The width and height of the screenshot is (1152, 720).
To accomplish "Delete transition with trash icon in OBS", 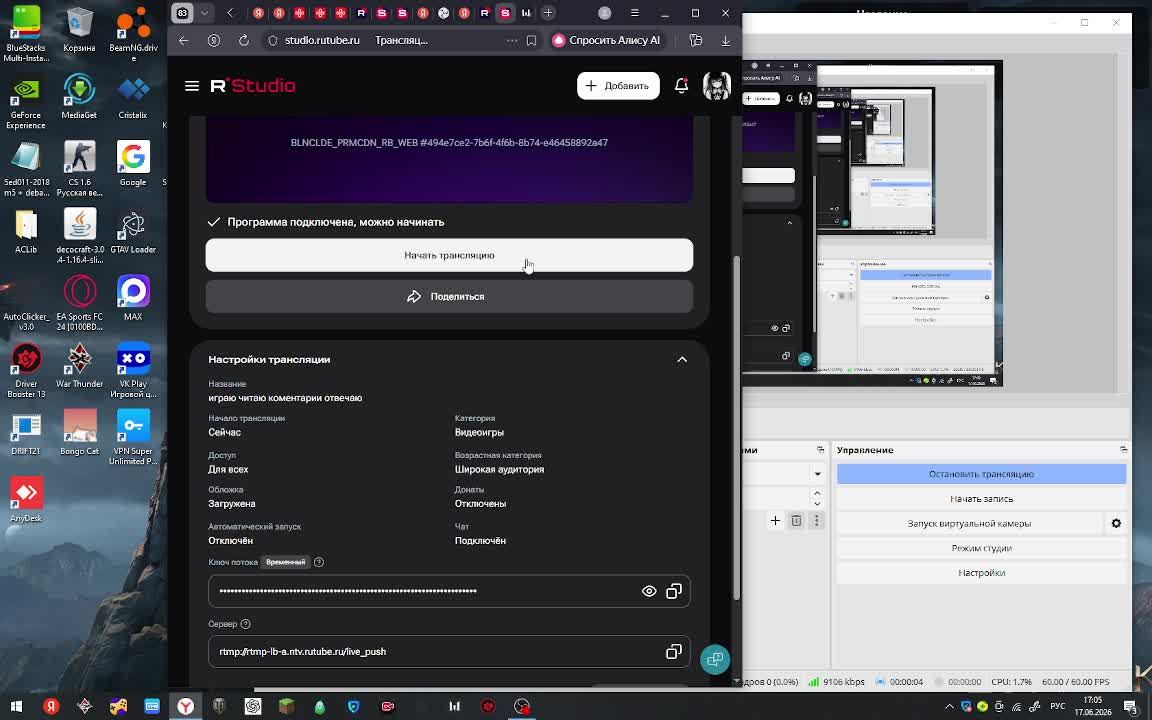I will (796, 521).
